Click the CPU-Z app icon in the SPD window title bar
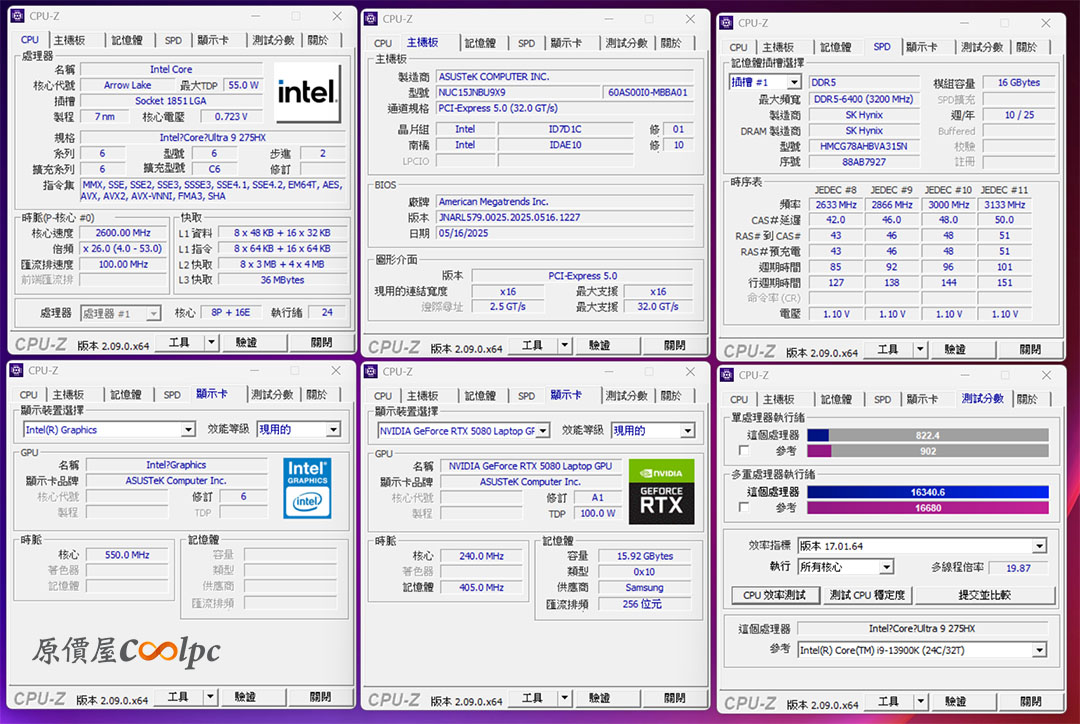Image resolution: width=1080 pixels, height=724 pixels. [726, 23]
